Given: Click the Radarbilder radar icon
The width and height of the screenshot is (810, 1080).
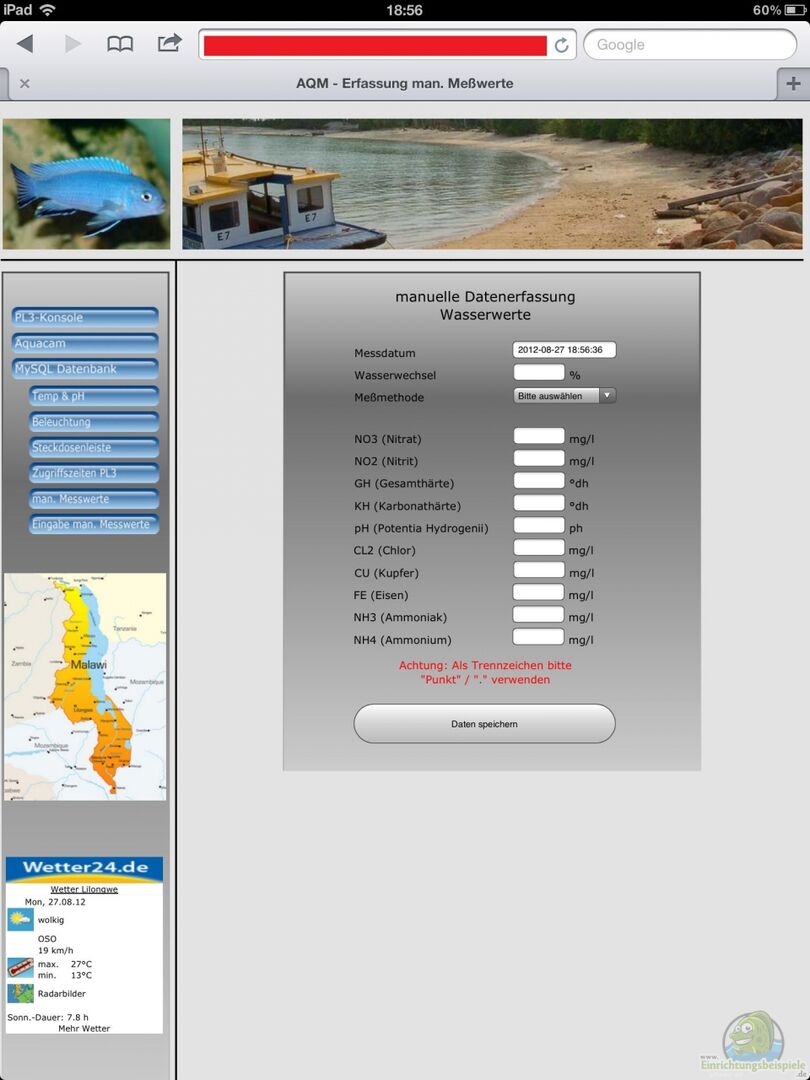Looking at the screenshot, I should point(20,993).
